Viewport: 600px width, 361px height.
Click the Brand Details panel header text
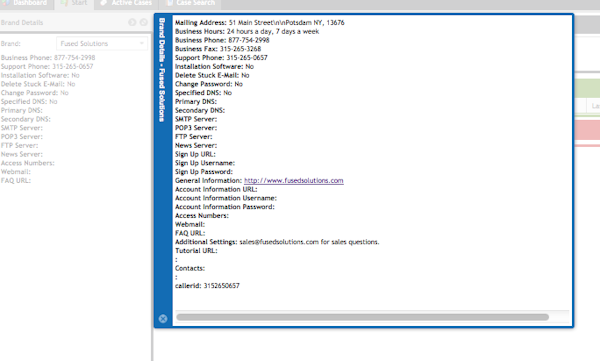22,23
